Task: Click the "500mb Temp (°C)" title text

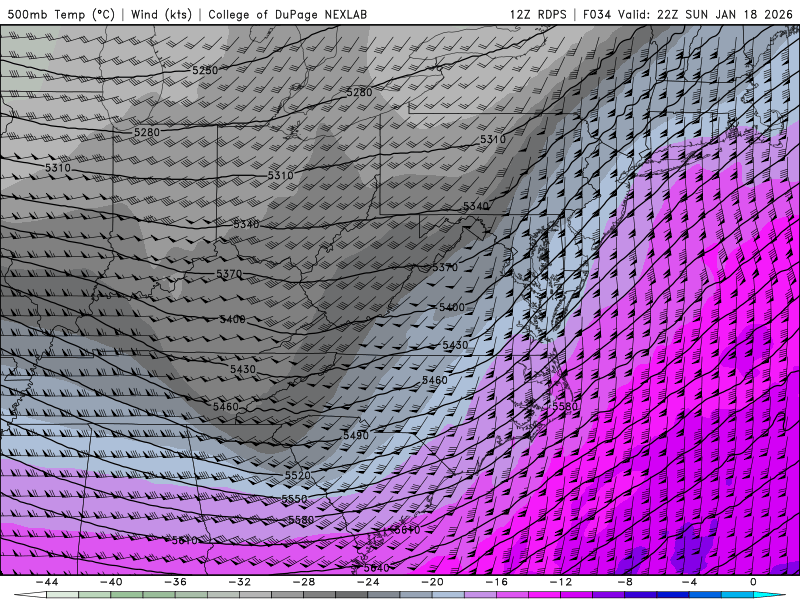Action: point(61,14)
